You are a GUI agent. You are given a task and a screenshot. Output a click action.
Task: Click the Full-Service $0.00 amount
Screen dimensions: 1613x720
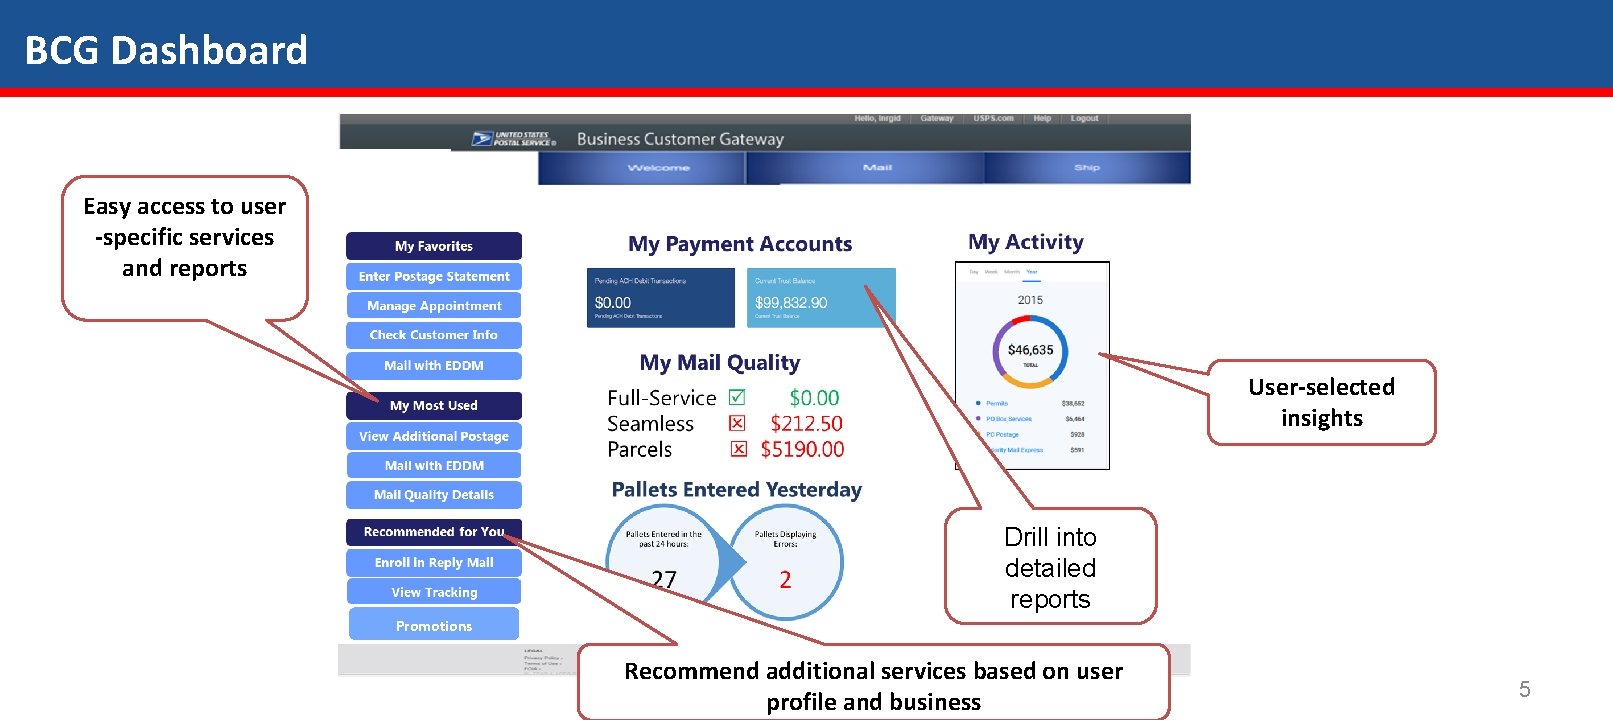pos(814,398)
